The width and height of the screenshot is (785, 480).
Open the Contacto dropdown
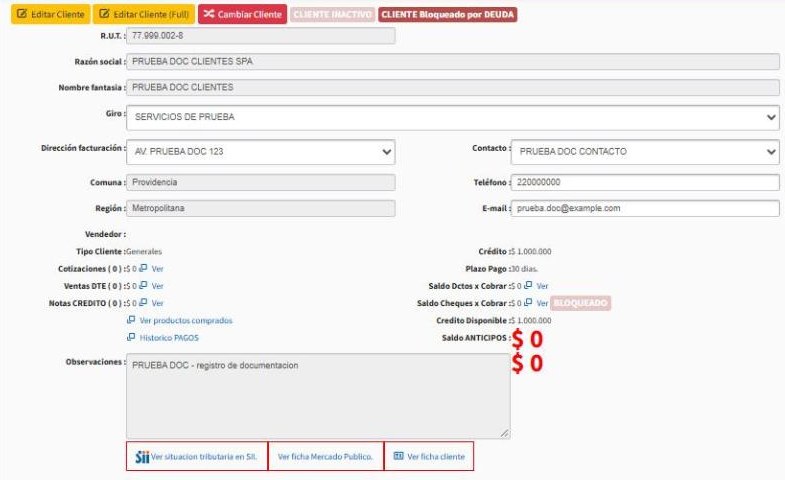[x=645, y=152]
